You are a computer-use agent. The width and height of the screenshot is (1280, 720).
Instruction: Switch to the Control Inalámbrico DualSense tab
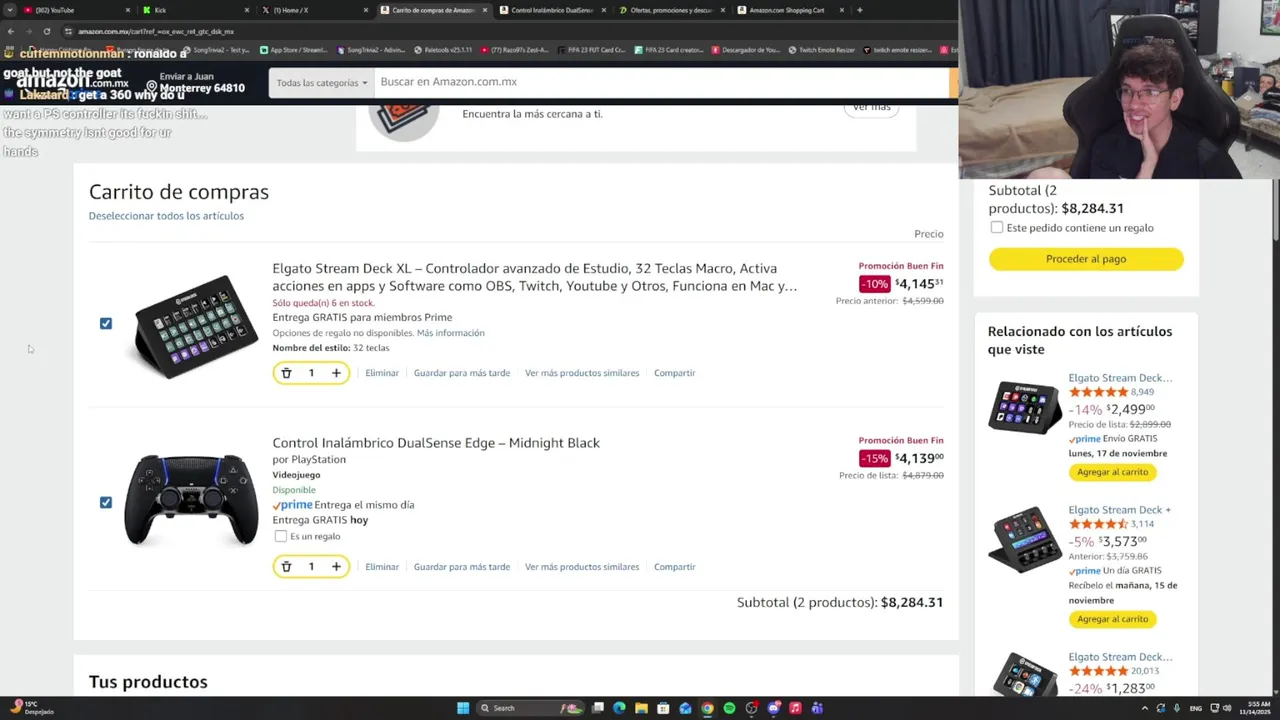(x=552, y=10)
